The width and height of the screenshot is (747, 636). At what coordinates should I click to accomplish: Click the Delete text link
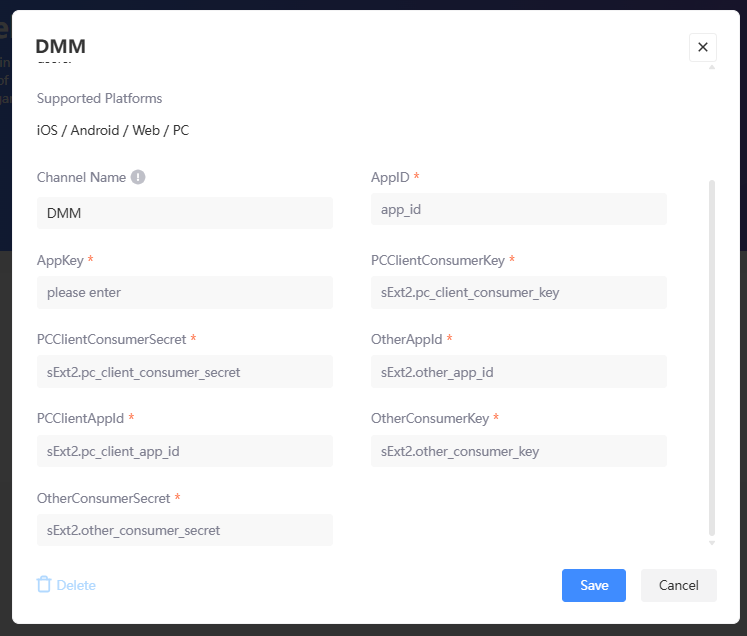(x=76, y=585)
